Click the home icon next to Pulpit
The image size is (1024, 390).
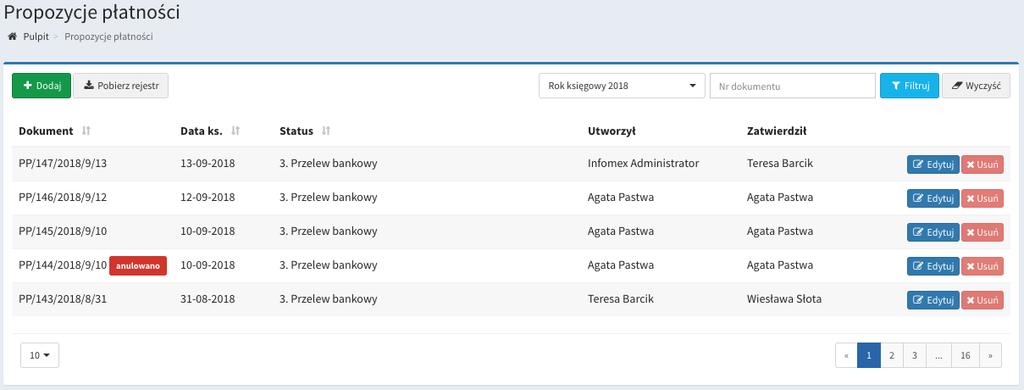pos(12,37)
